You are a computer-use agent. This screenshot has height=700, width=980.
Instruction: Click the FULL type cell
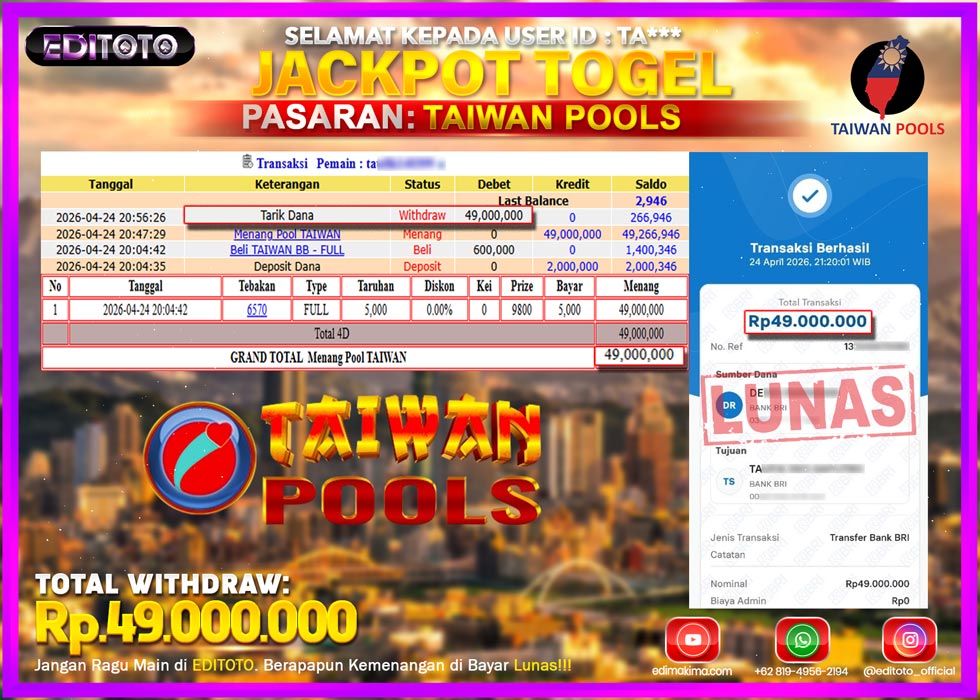pos(316,310)
